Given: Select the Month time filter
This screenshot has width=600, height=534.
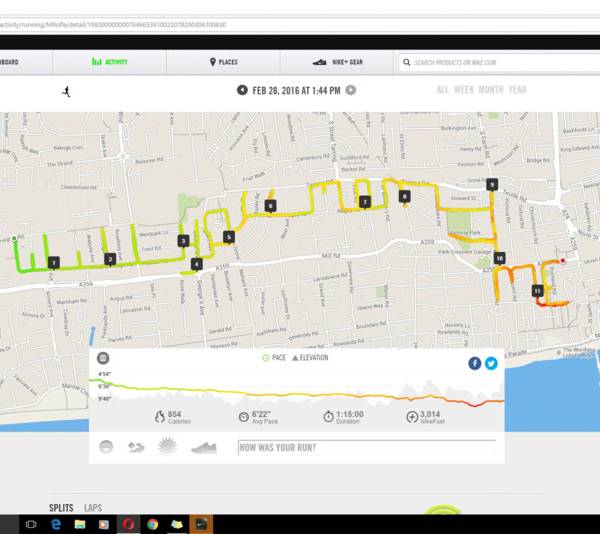Looking at the screenshot, I should coord(490,90).
